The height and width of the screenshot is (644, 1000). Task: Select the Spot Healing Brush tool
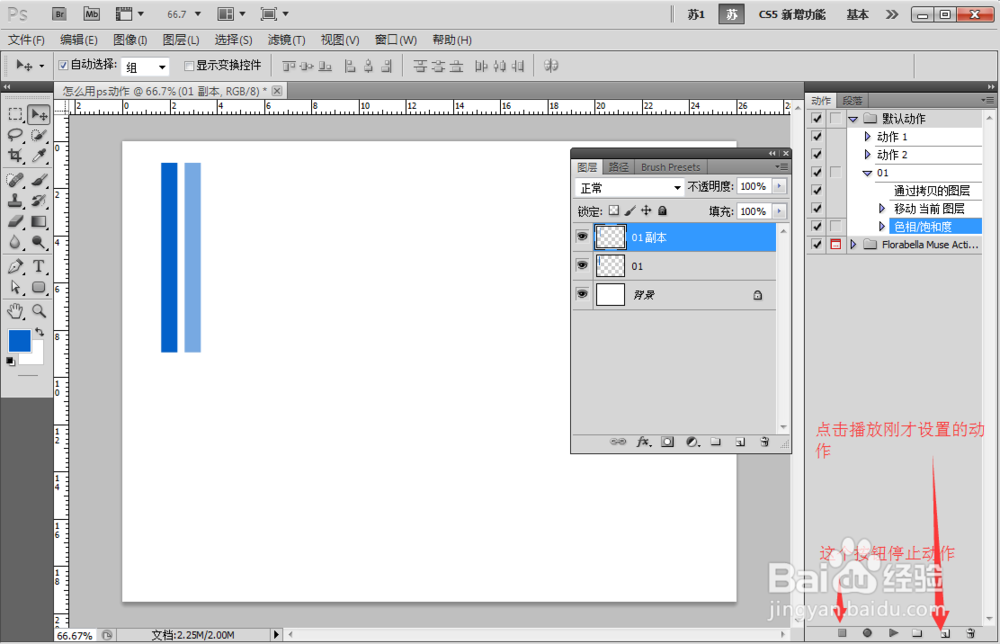[15, 180]
